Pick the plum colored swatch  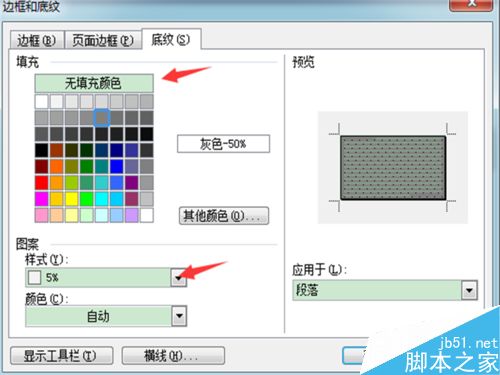click(132, 199)
